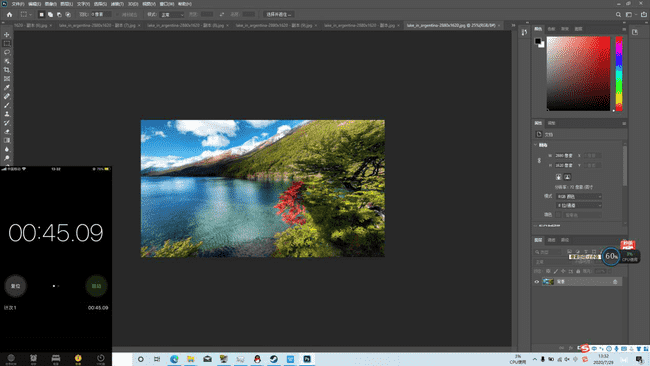The image size is (650, 366).
Task: Open the Photoshop search icon
Action: tap(618, 15)
